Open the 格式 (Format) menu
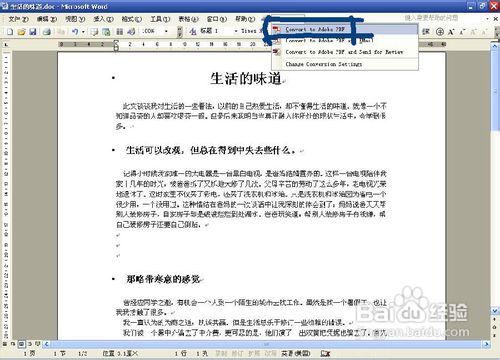Screen dimensions: 500x360 (x=132, y=19)
